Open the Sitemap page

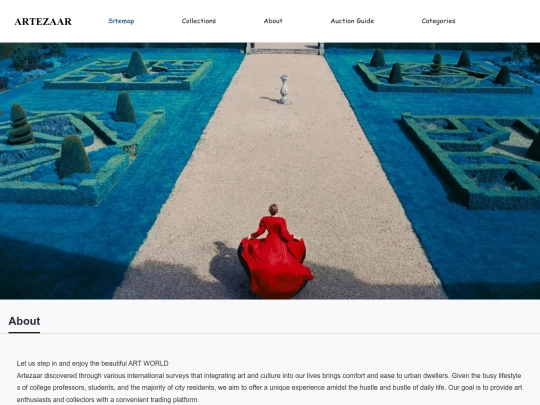121,21
